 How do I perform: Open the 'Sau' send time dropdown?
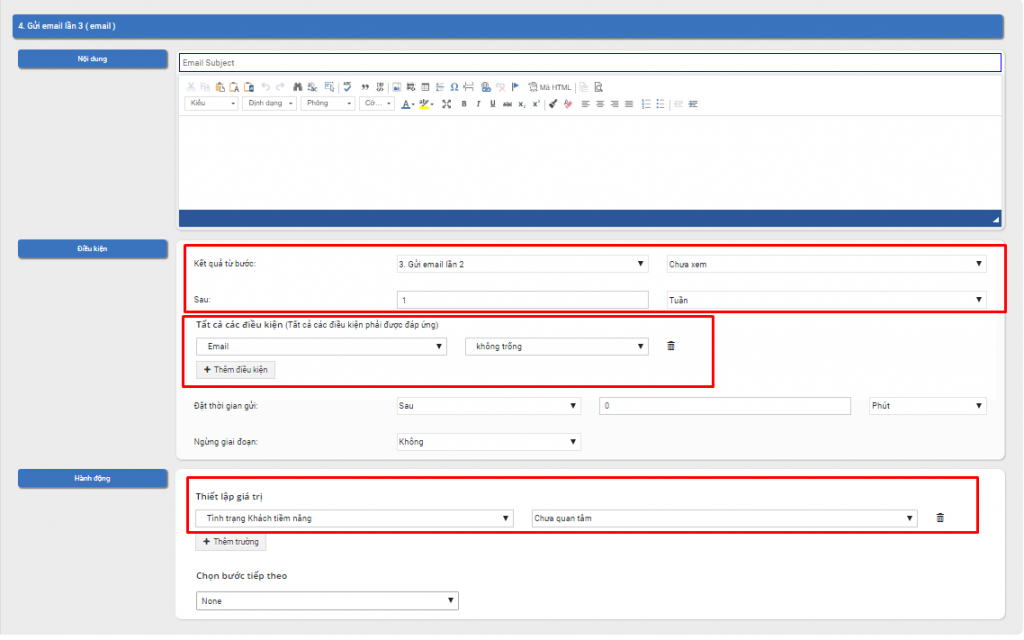488,406
